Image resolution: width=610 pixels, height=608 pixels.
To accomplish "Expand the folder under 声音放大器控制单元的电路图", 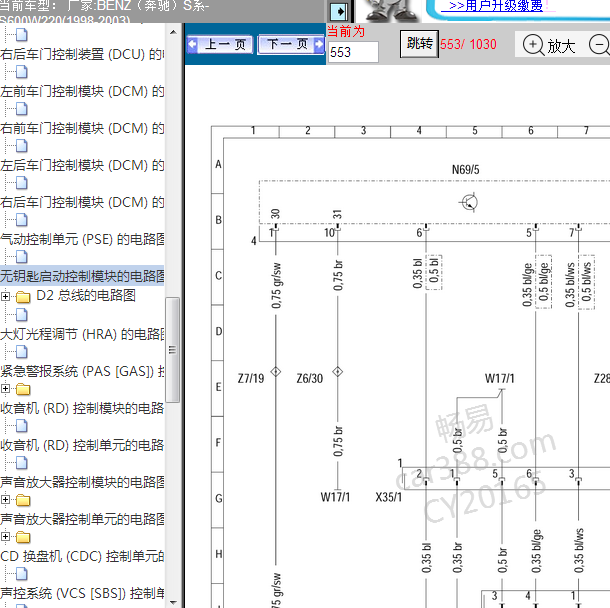I will tap(5, 536).
